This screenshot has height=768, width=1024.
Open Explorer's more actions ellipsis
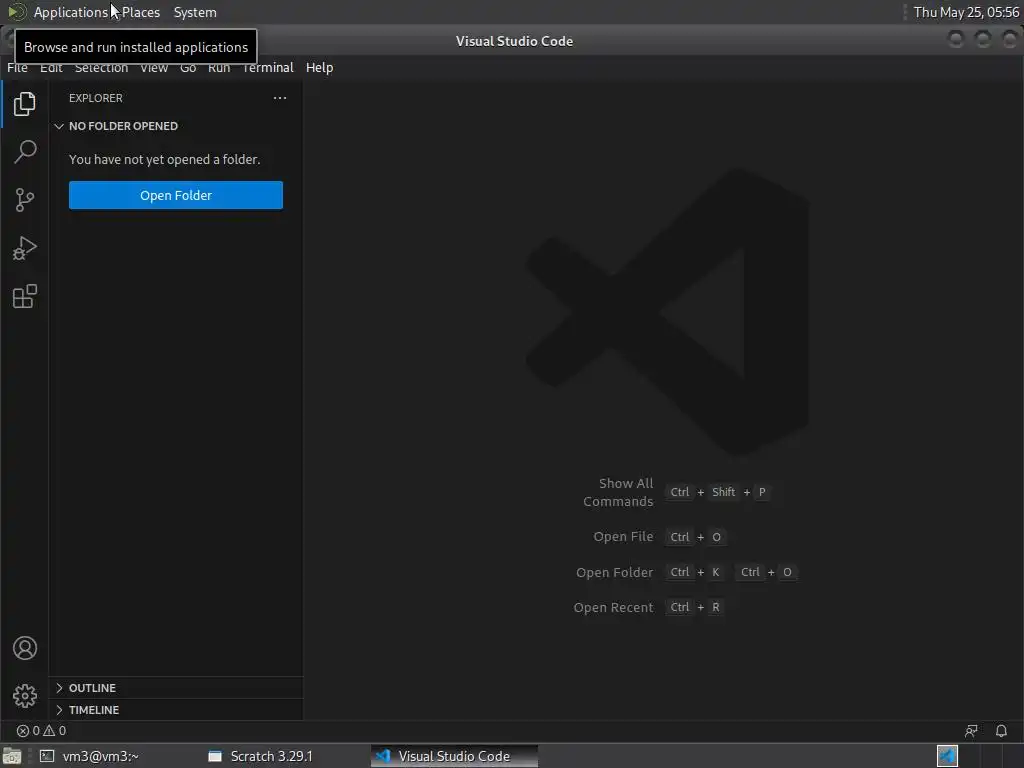click(x=280, y=98)
